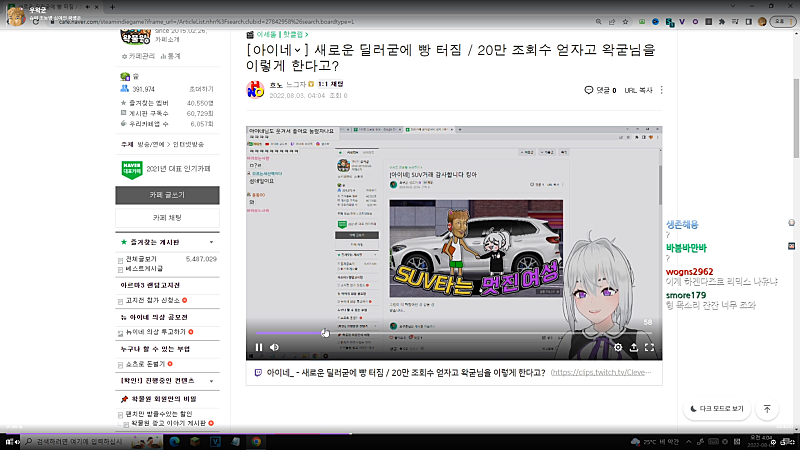Open clip player settings gear
Screen dimensions: 800x450
tap(618, 347)
